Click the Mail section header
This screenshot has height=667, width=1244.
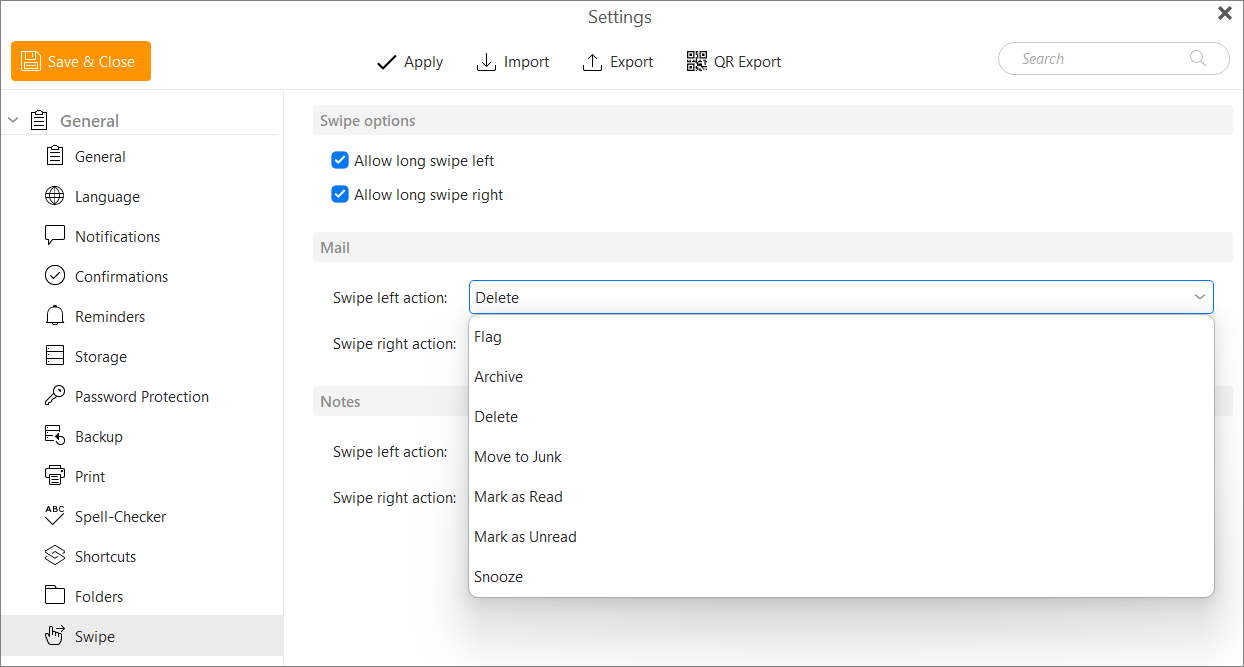(773, 247)
